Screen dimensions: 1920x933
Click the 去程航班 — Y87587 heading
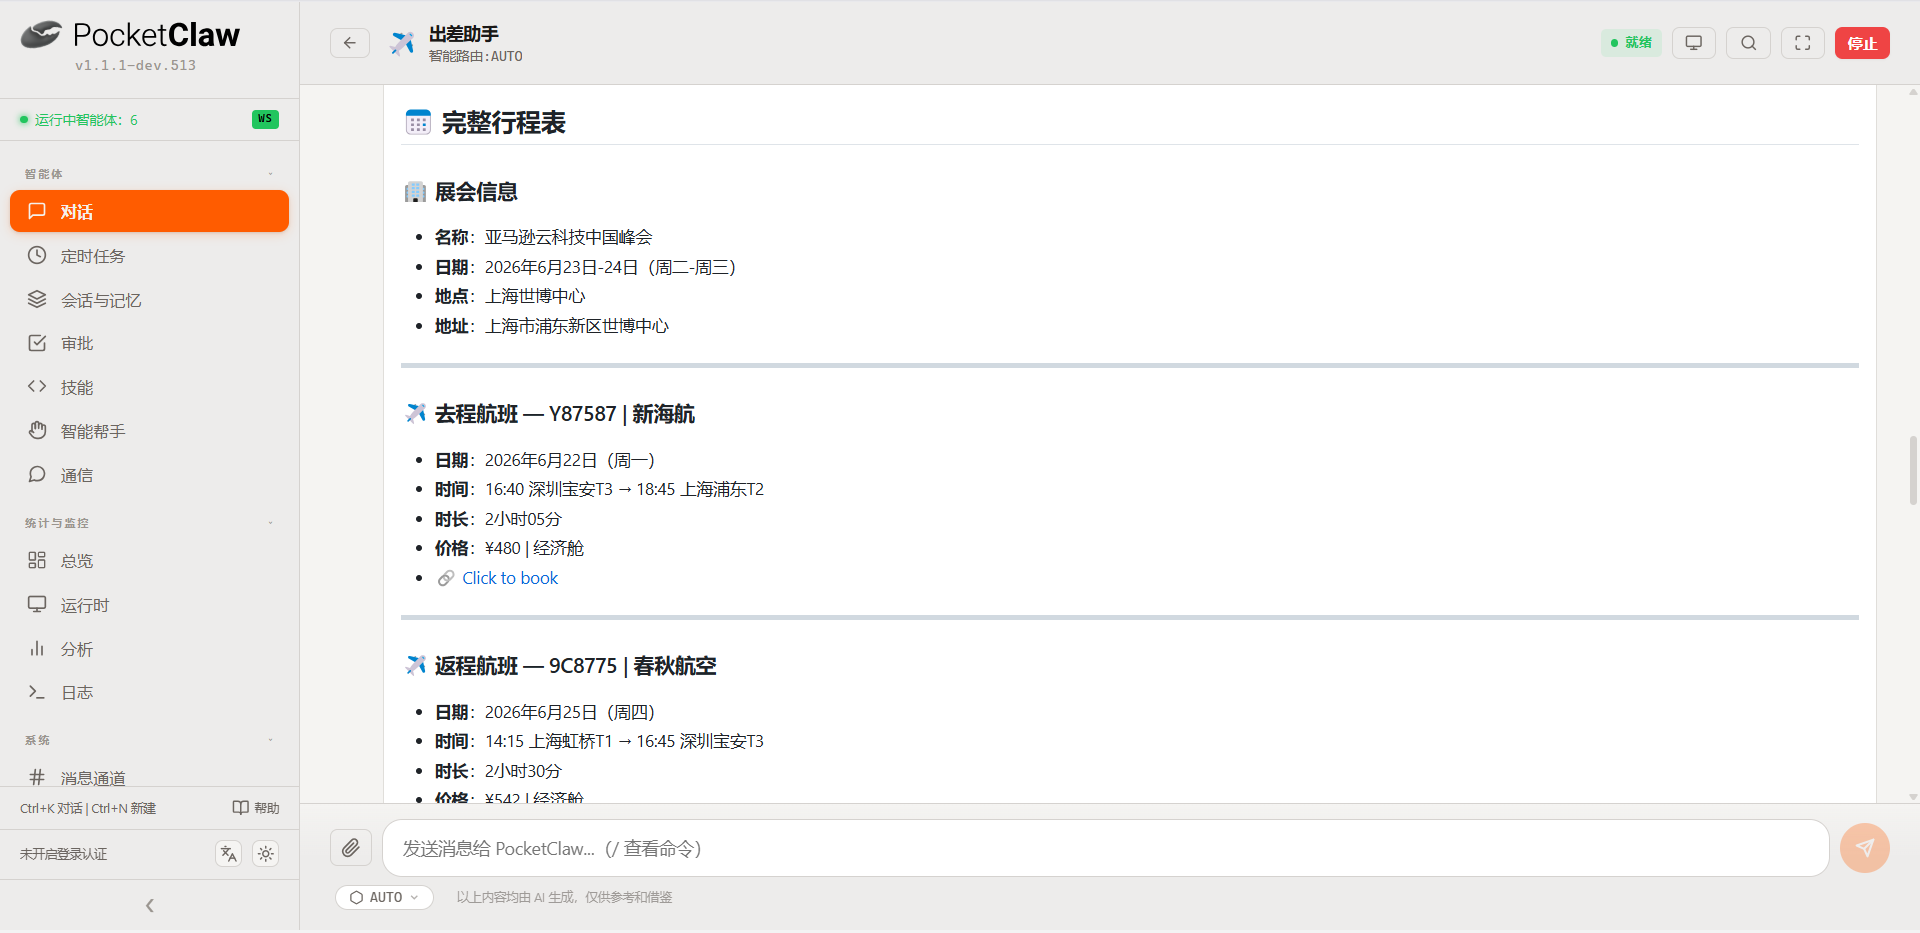point(565,414)
